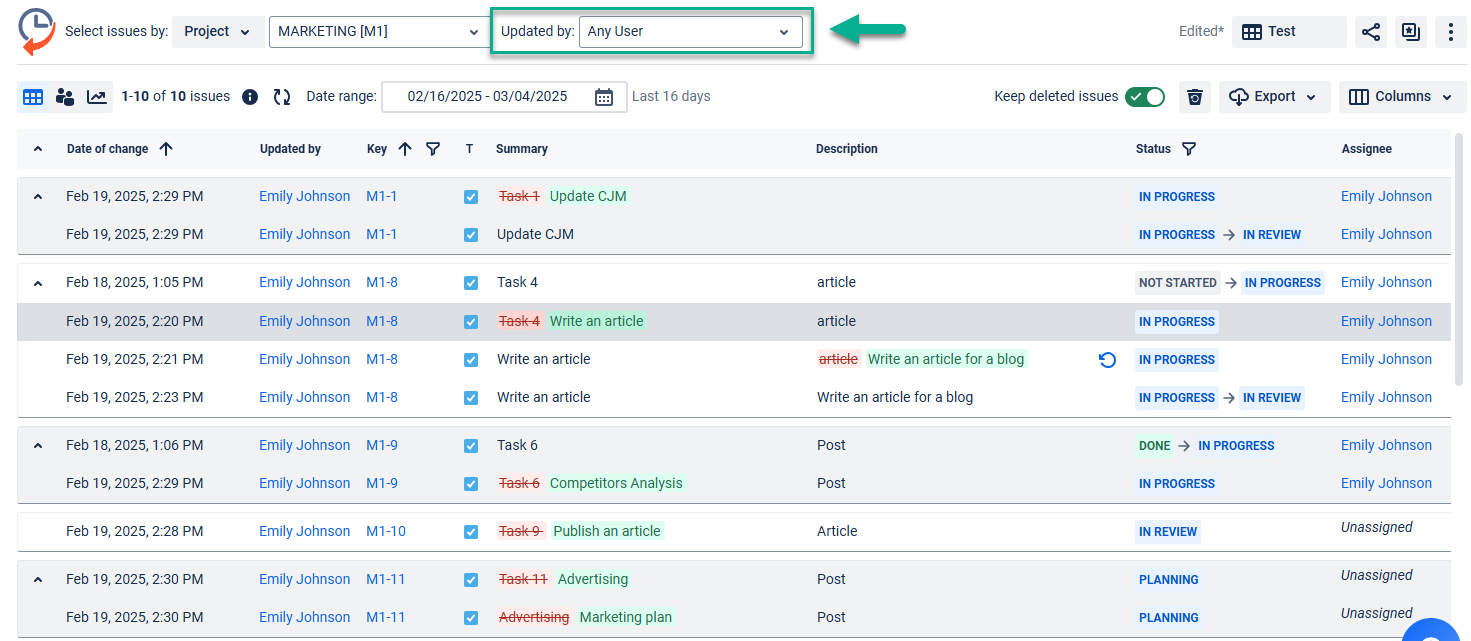Switch to the table grid view
Viewport: 1471px width, 641px height.
point(33,97)
